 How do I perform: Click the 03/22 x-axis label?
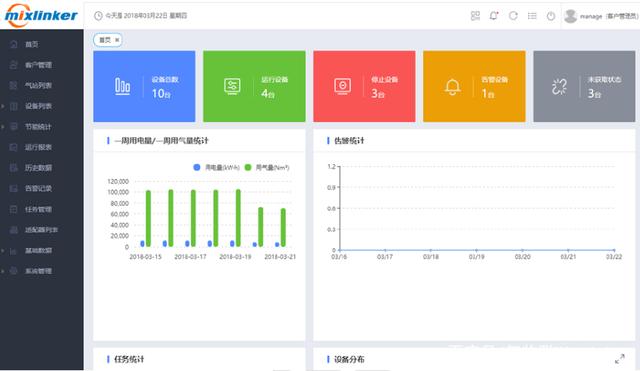click(614, 257)
